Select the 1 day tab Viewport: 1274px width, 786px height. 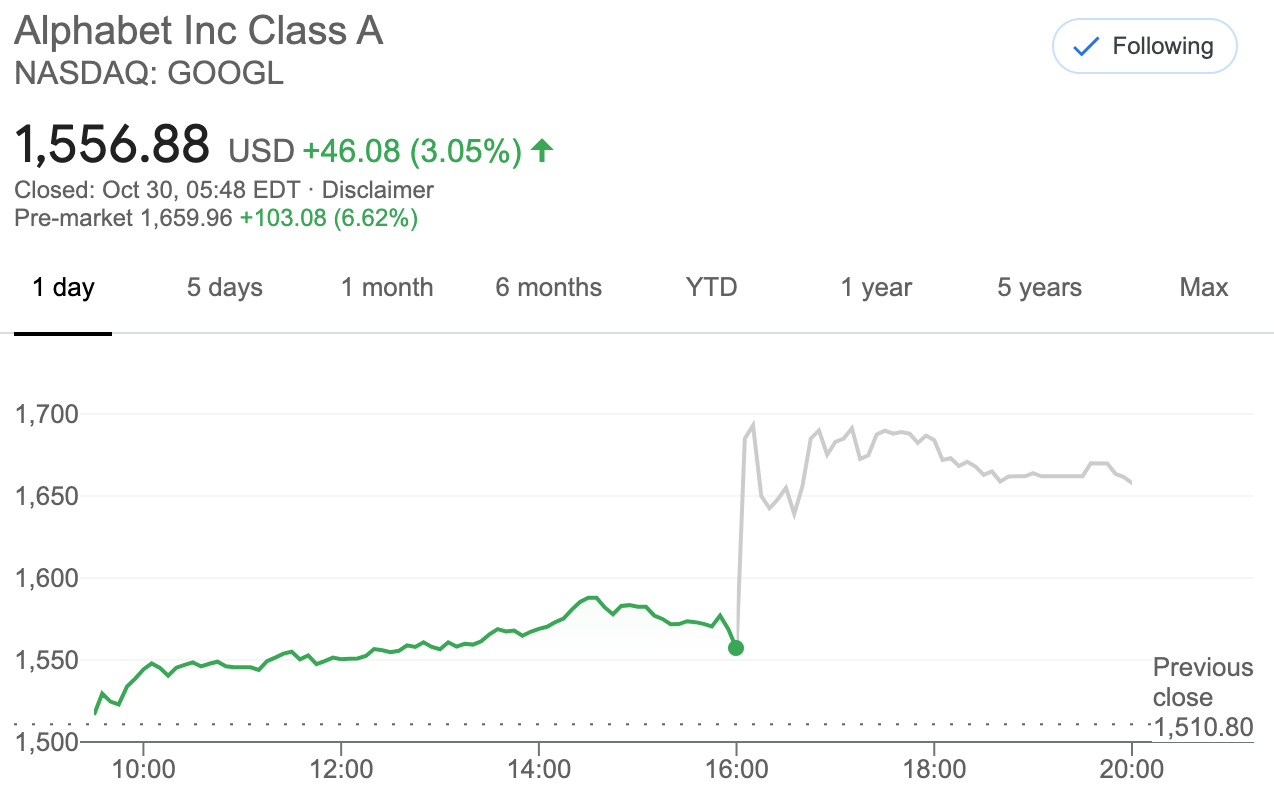click(63, 288)
